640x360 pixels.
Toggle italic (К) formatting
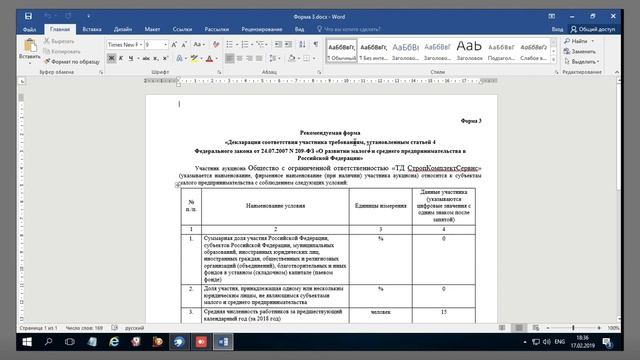[x=121, y=59]
